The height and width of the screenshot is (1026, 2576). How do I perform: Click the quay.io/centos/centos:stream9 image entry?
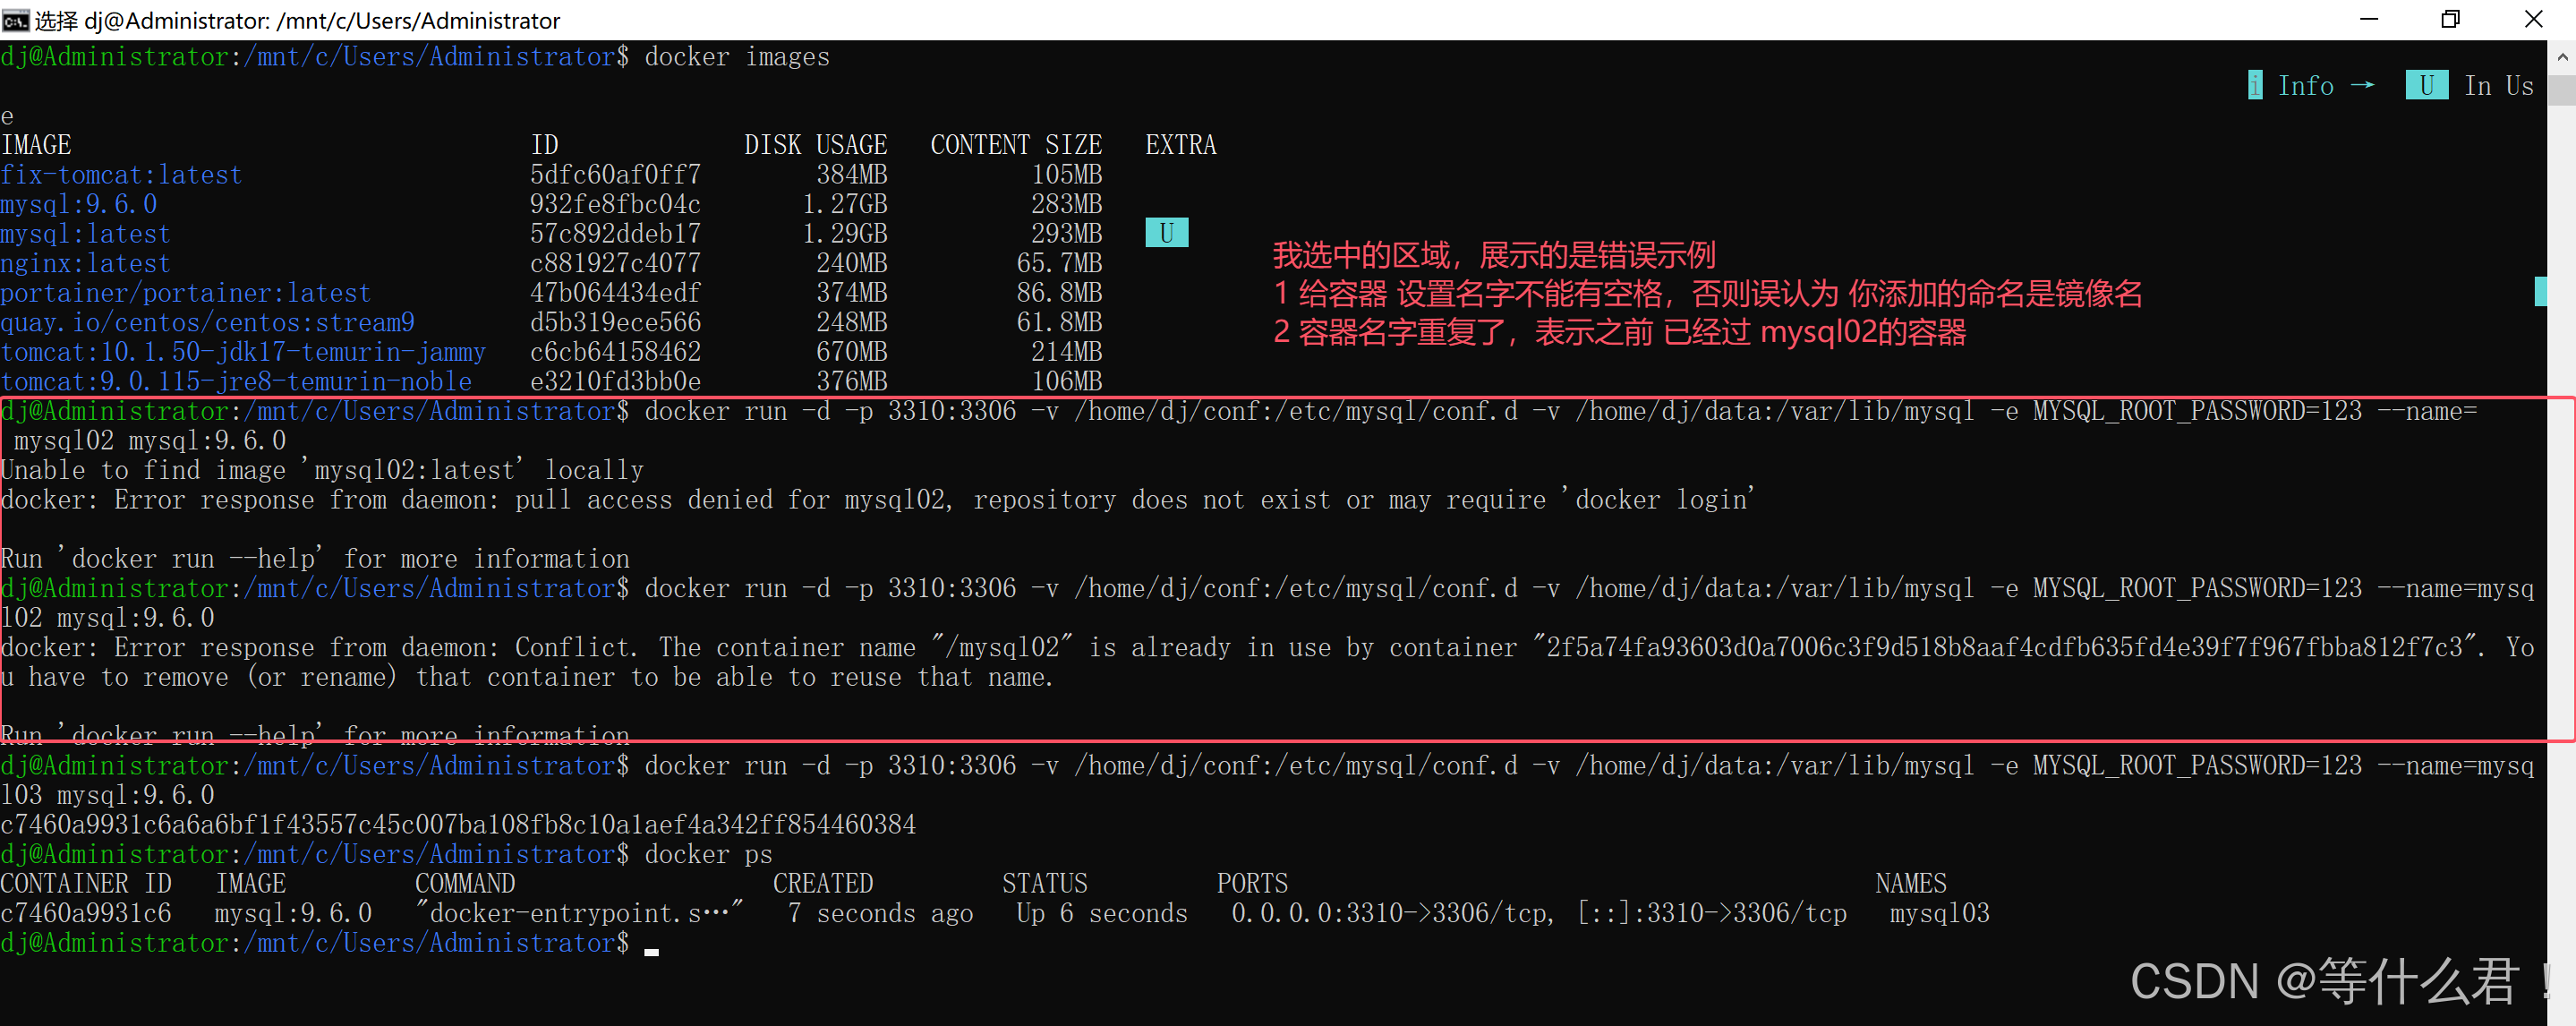(x=207, y=323)
